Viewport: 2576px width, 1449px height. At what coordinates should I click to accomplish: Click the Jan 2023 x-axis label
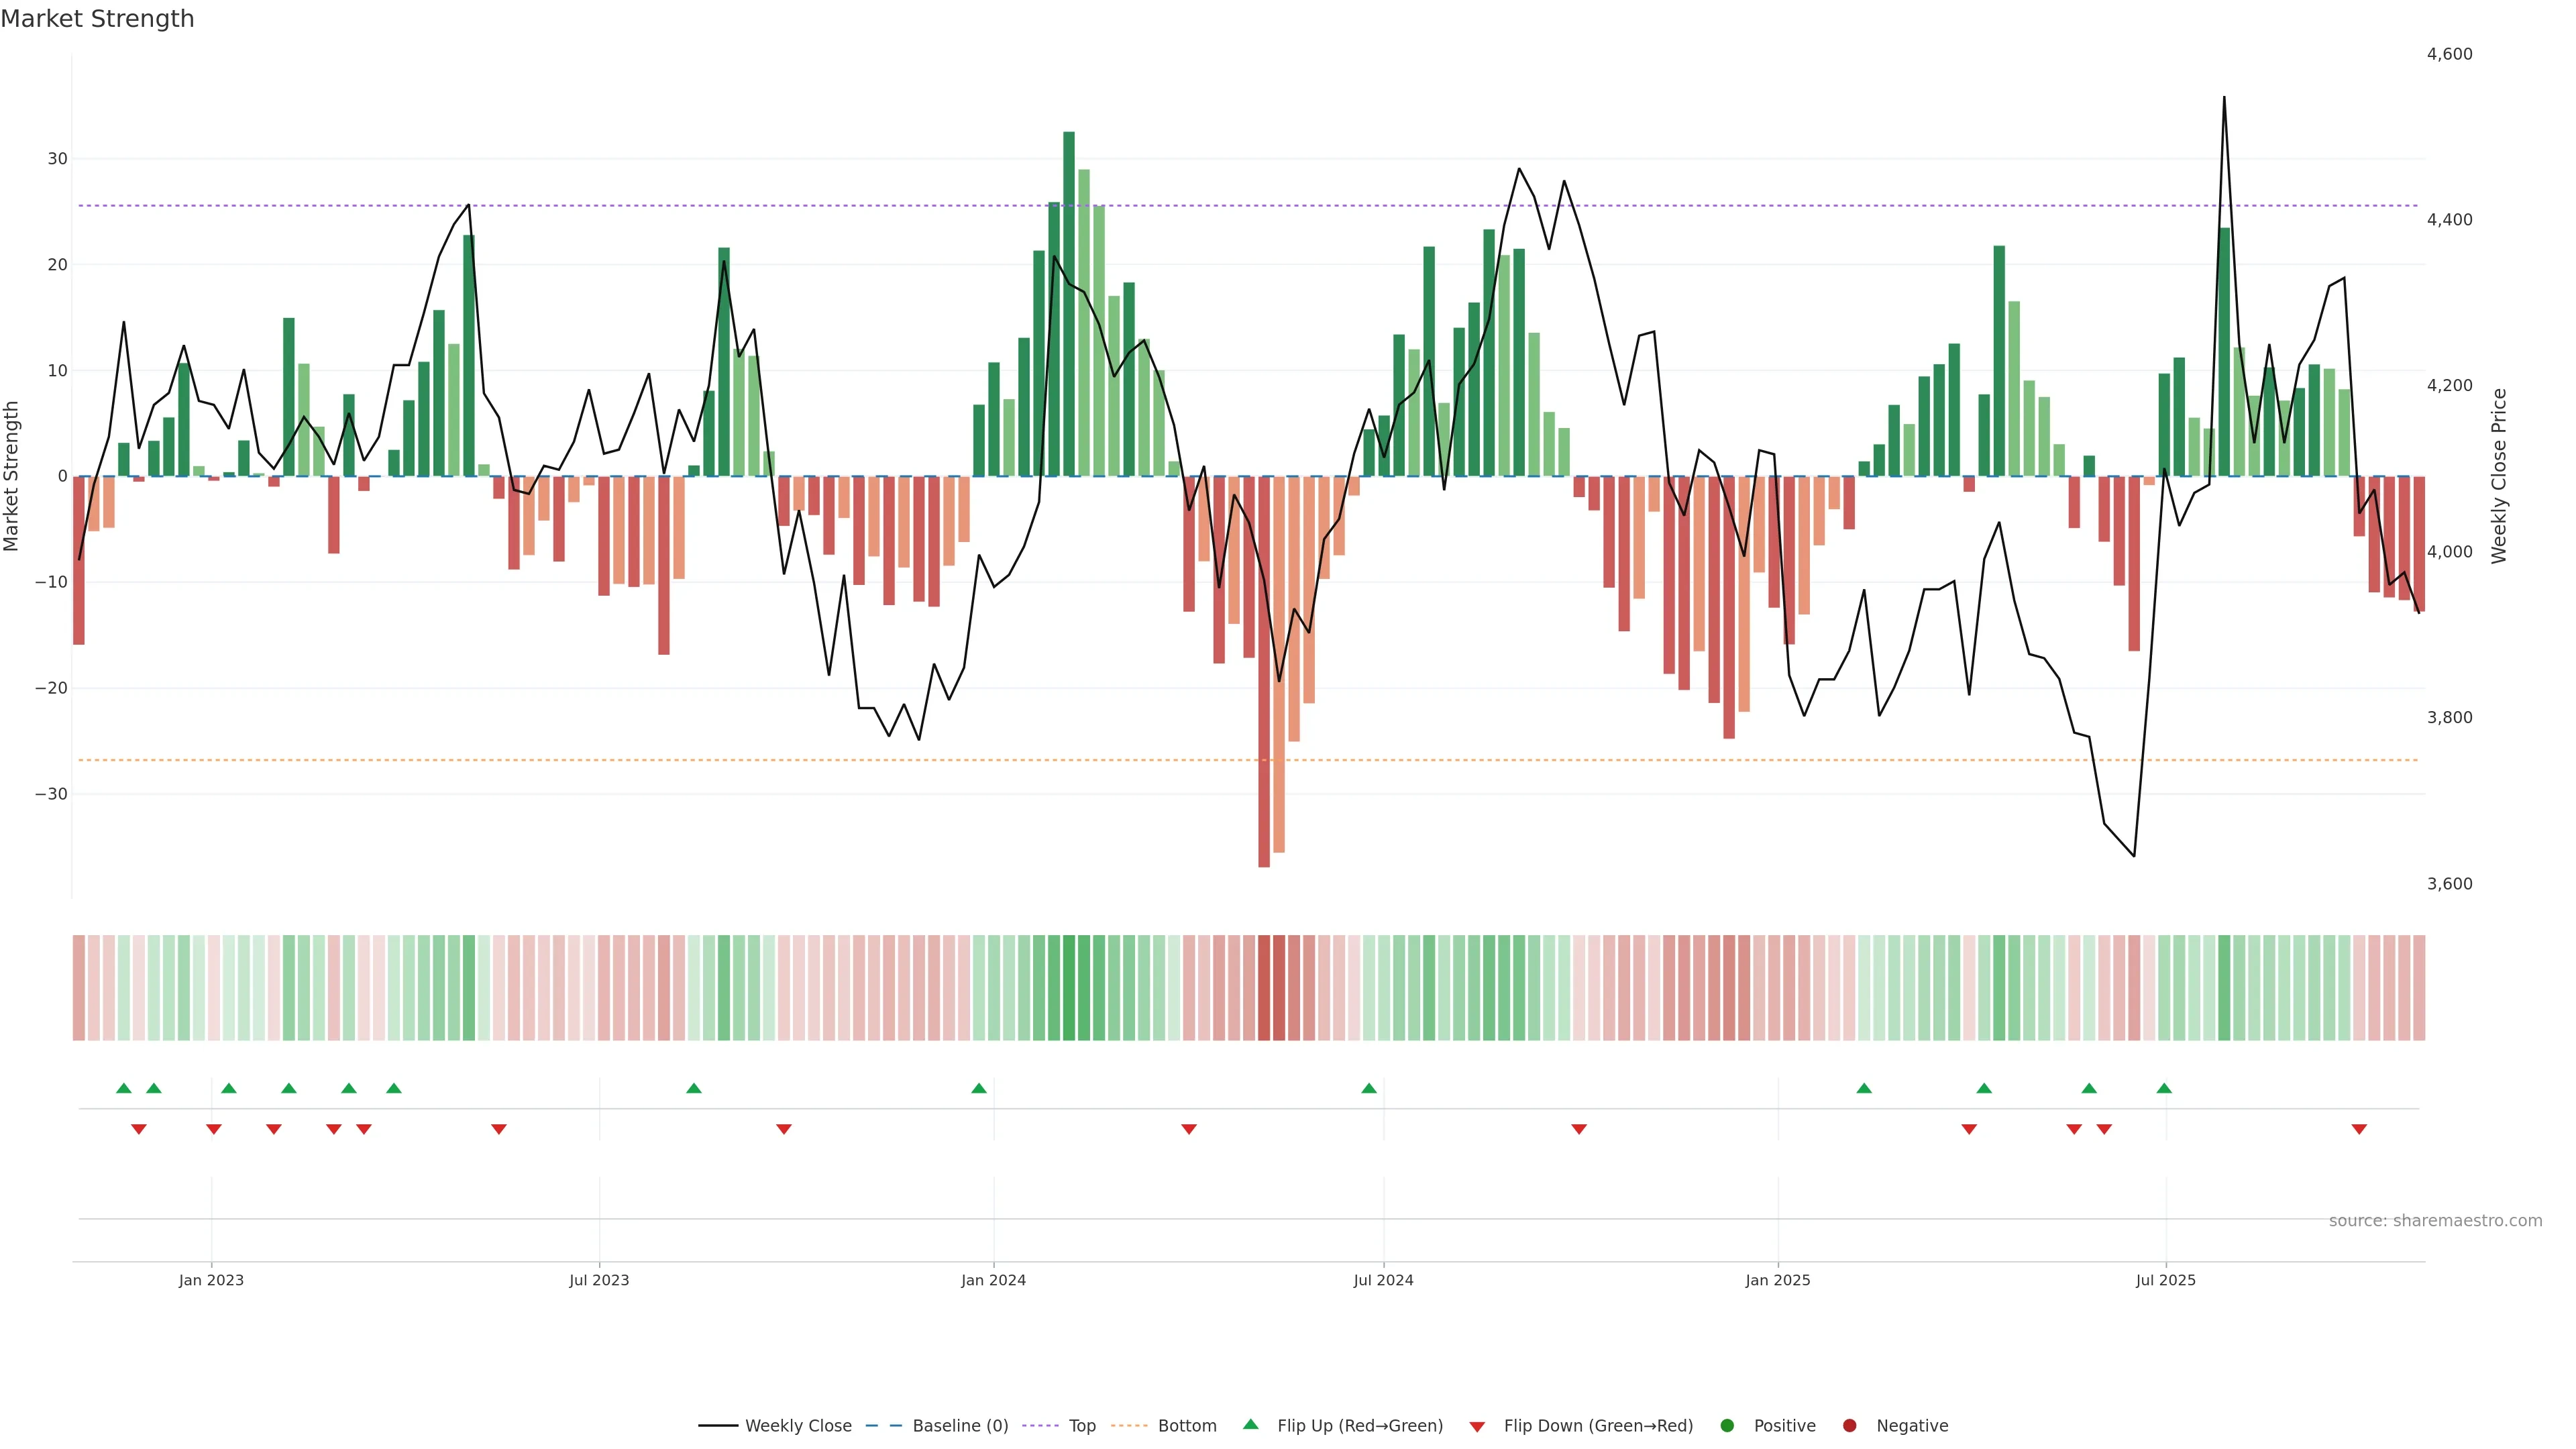[211, 1280]
